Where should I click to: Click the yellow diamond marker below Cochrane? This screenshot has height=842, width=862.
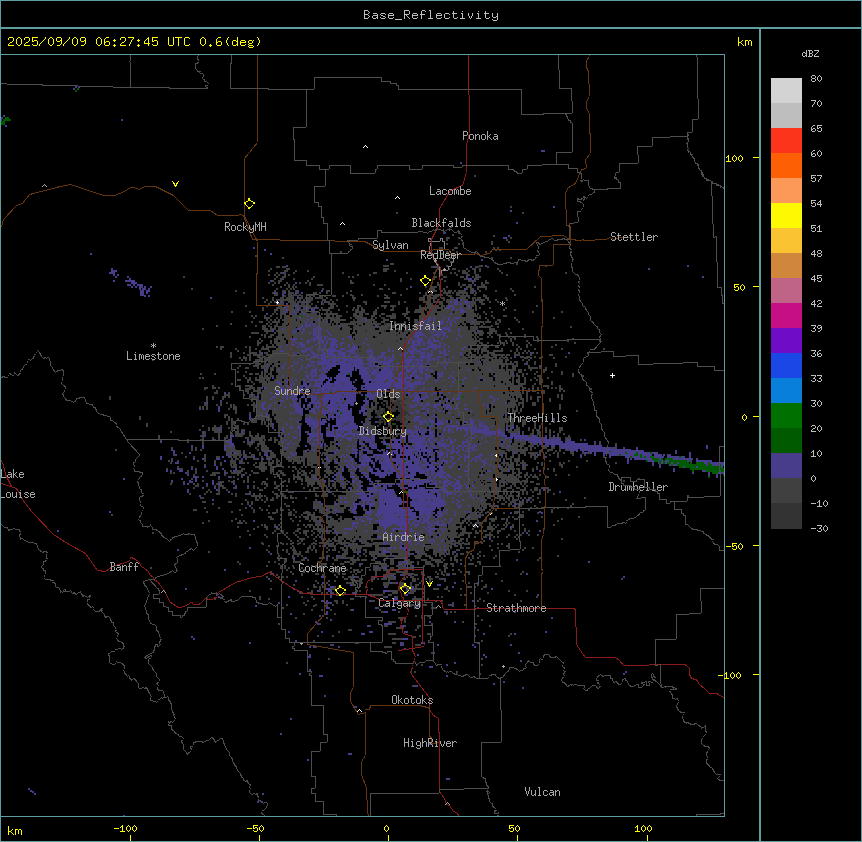tap(340, 591)
